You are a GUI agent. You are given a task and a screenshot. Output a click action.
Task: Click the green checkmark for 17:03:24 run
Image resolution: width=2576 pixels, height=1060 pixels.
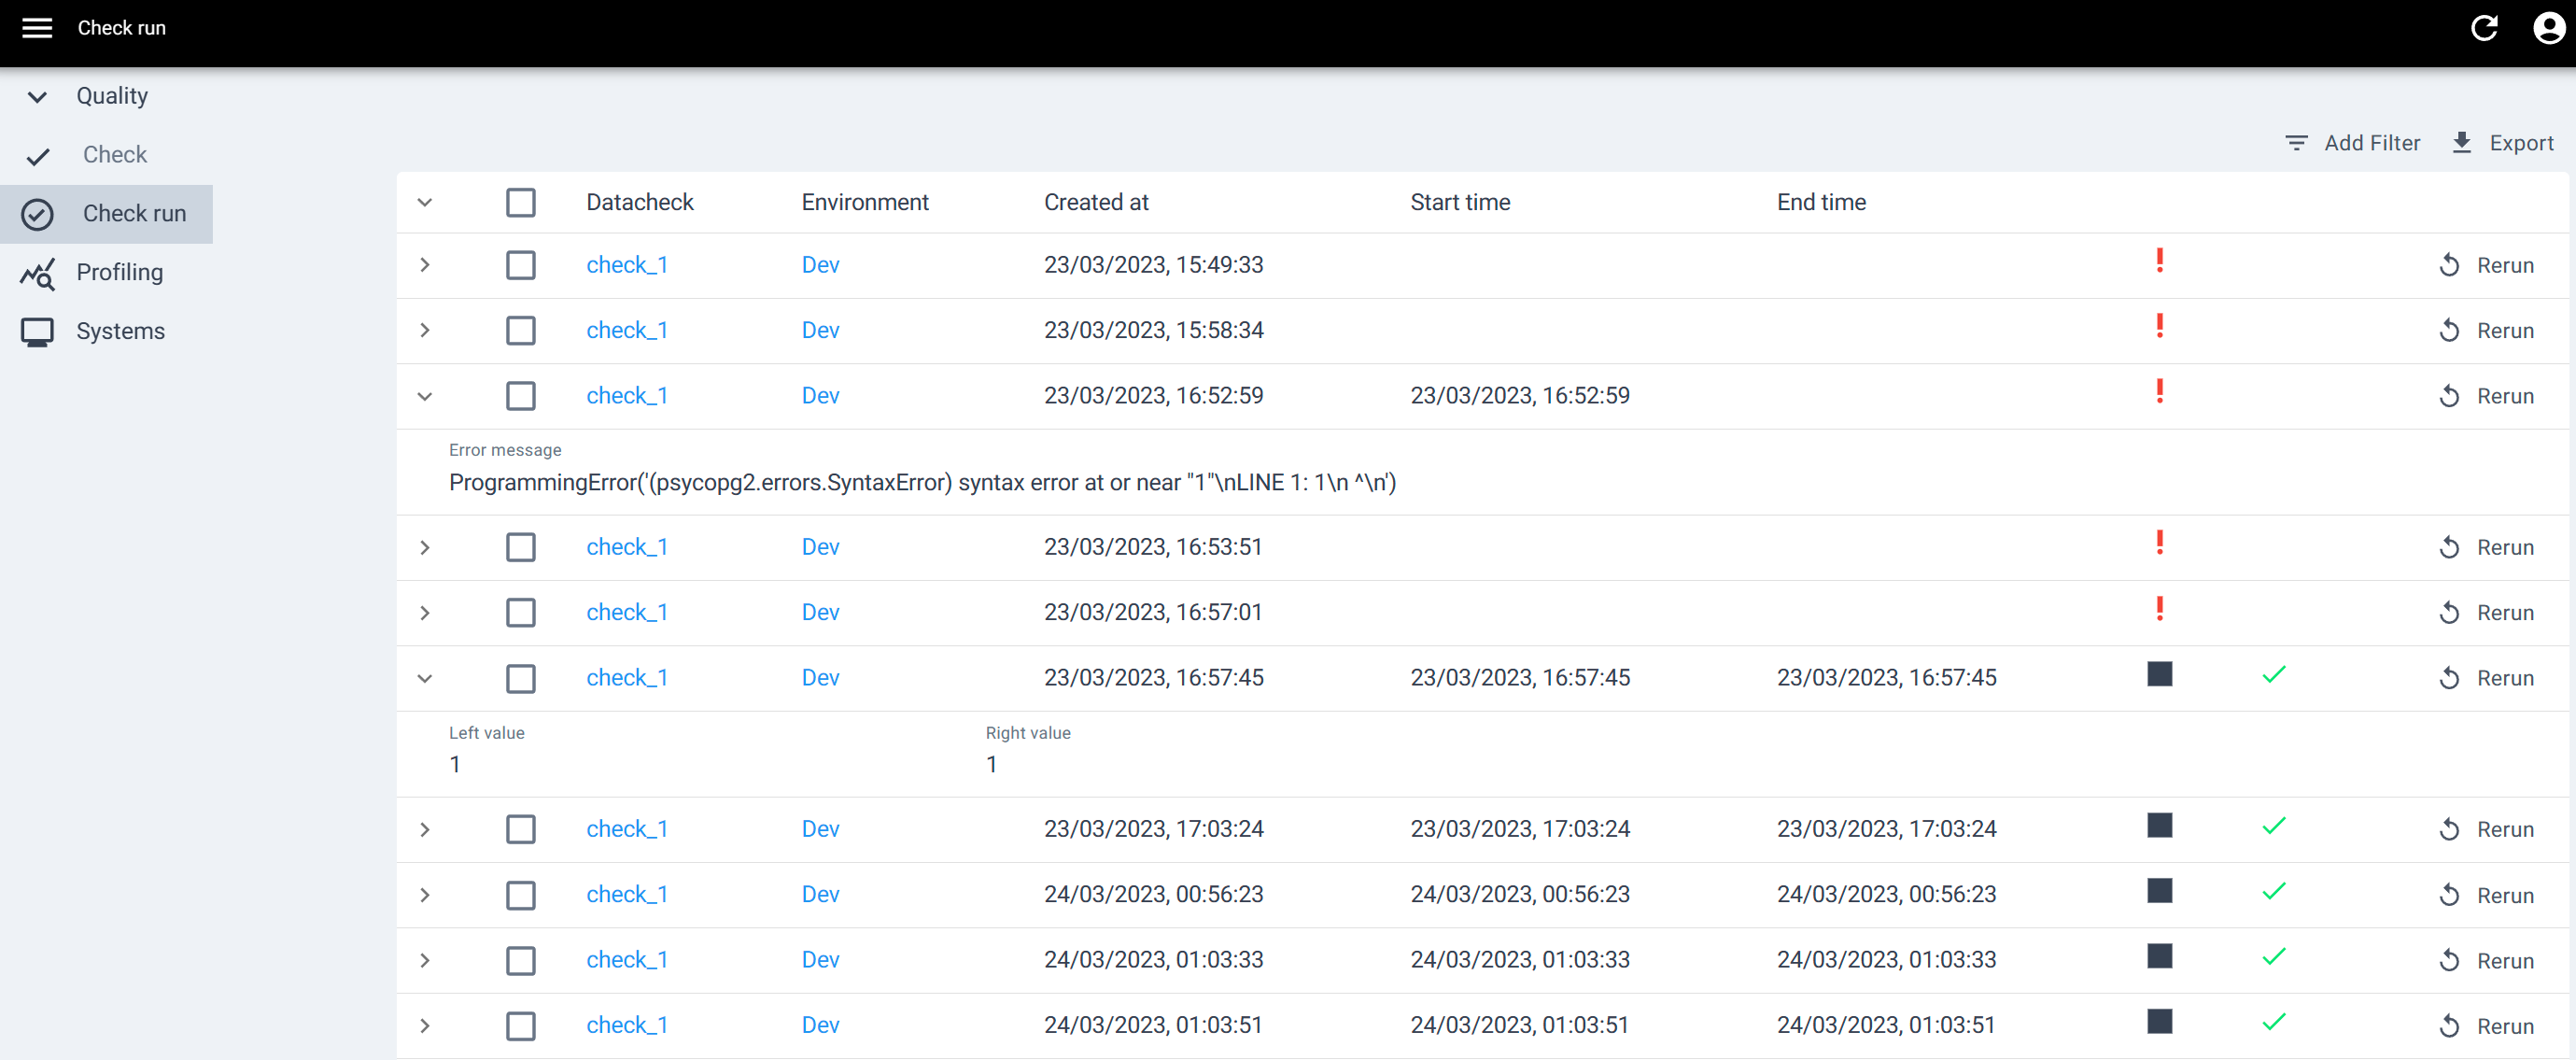point(2273,826)
